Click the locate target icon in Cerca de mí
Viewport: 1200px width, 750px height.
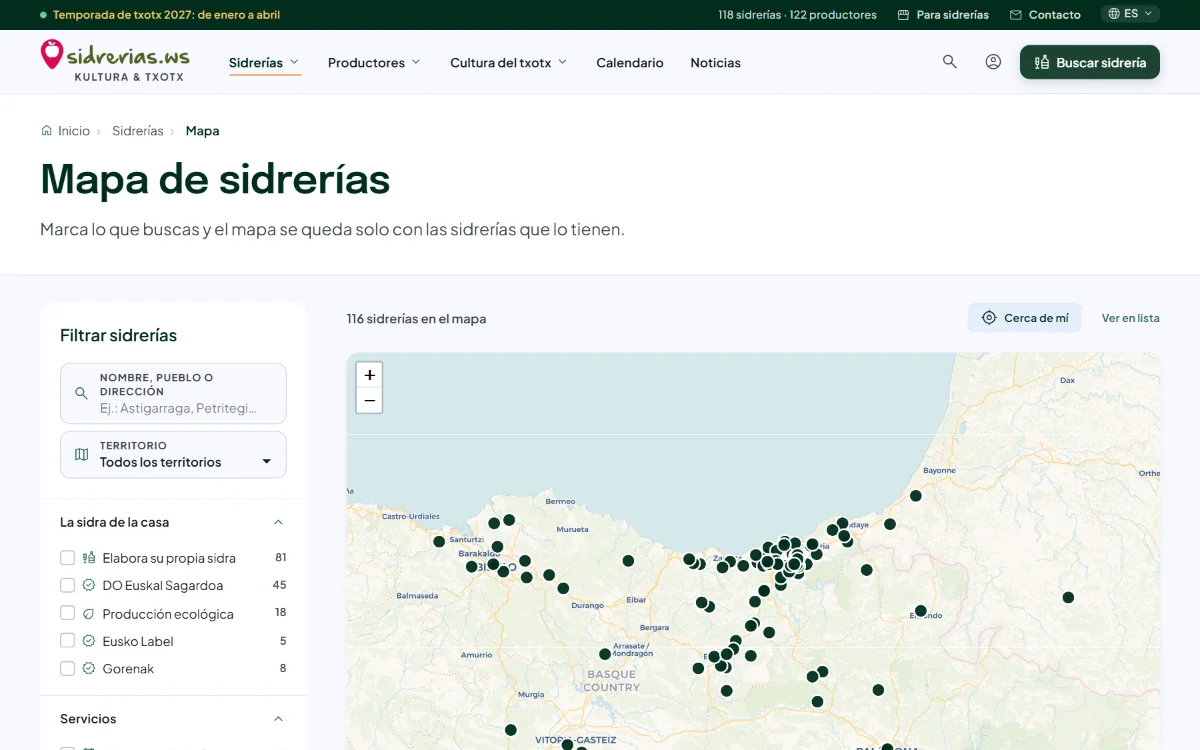pyautogui.click(x=989, y=318)
